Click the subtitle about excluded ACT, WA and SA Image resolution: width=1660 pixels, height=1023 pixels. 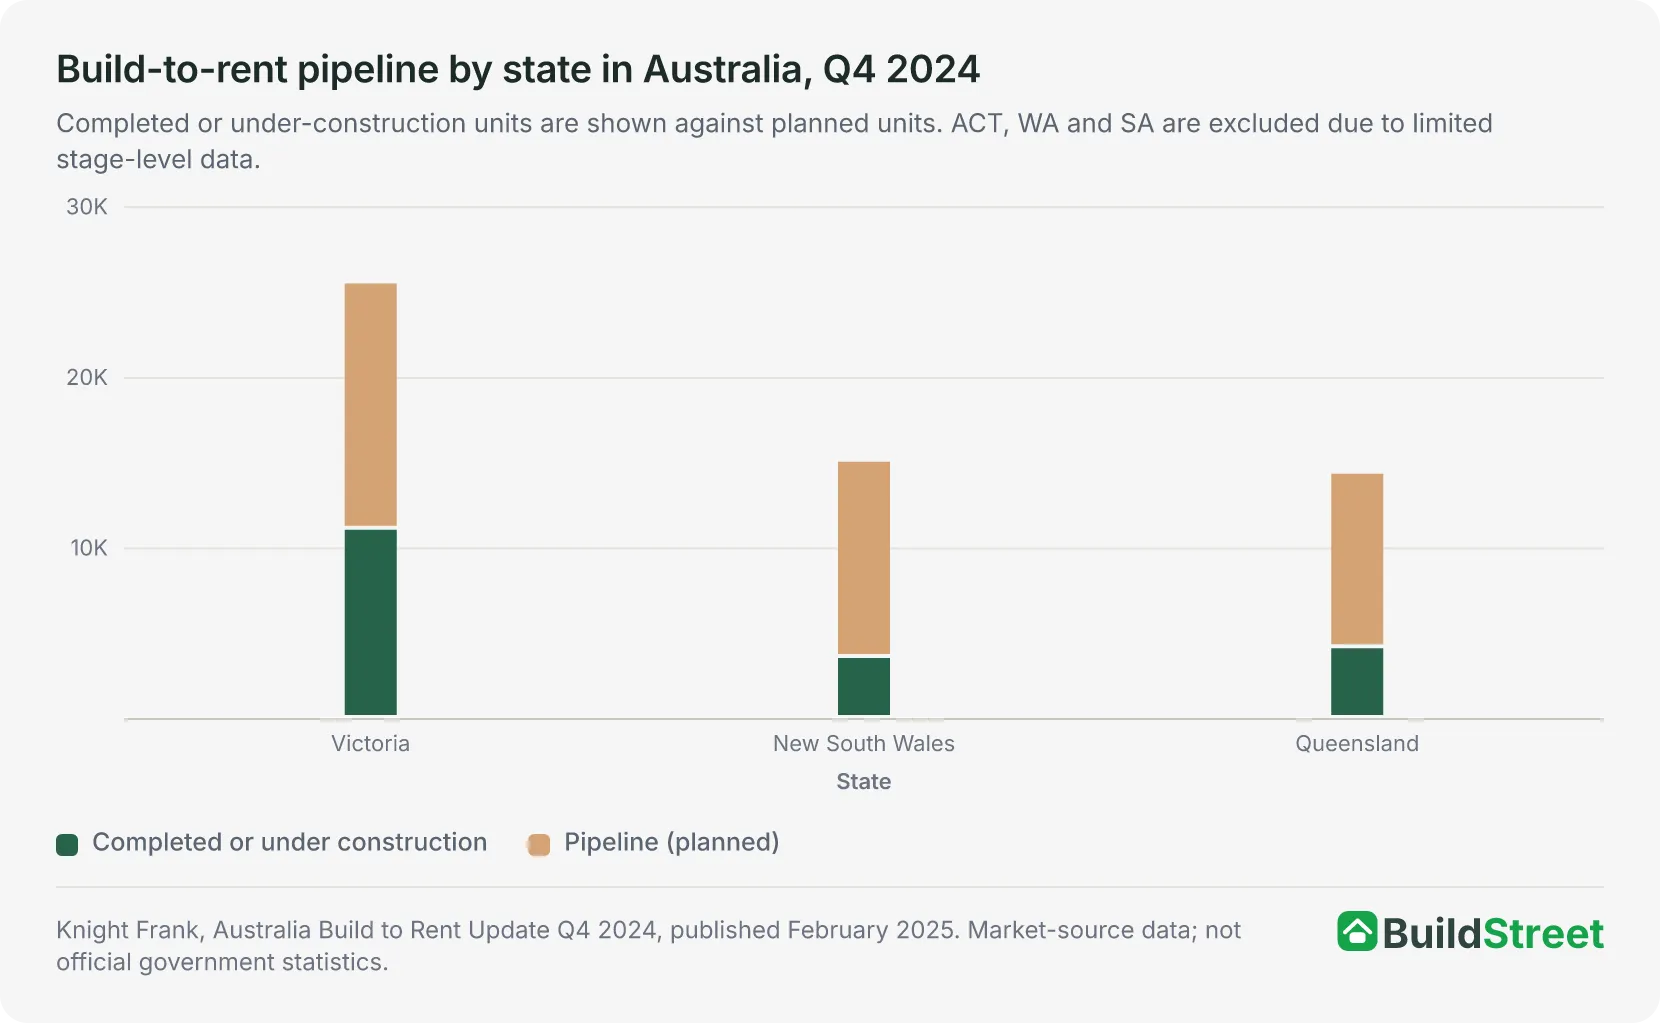pos(775,141)
